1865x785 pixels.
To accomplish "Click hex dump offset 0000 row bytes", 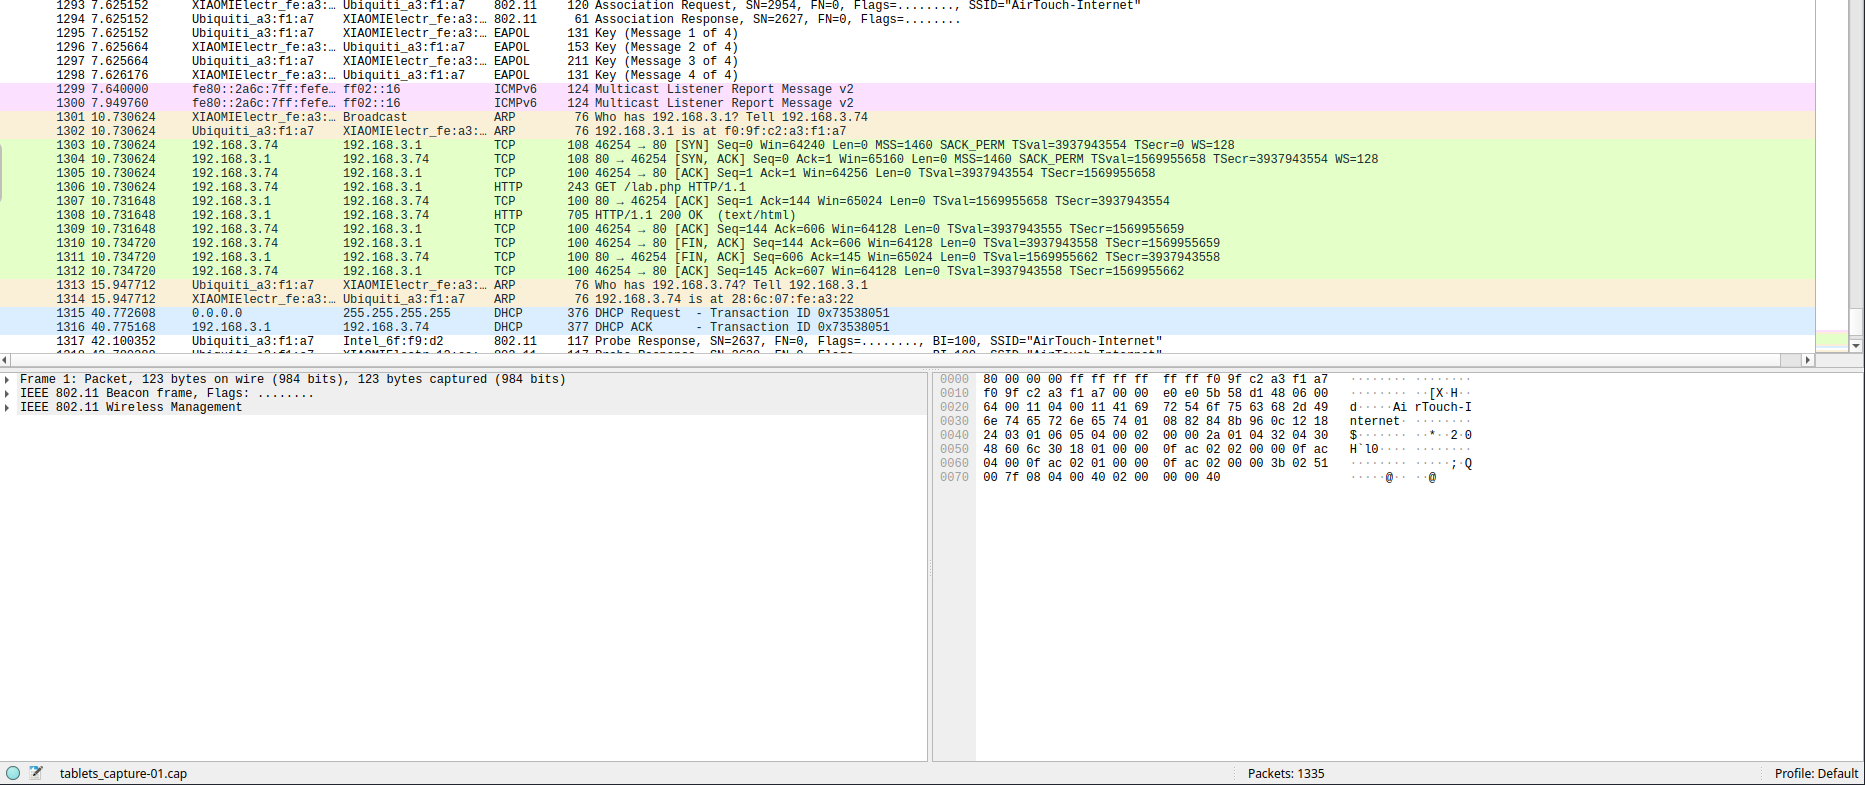I will click(x=1155, y=380).
